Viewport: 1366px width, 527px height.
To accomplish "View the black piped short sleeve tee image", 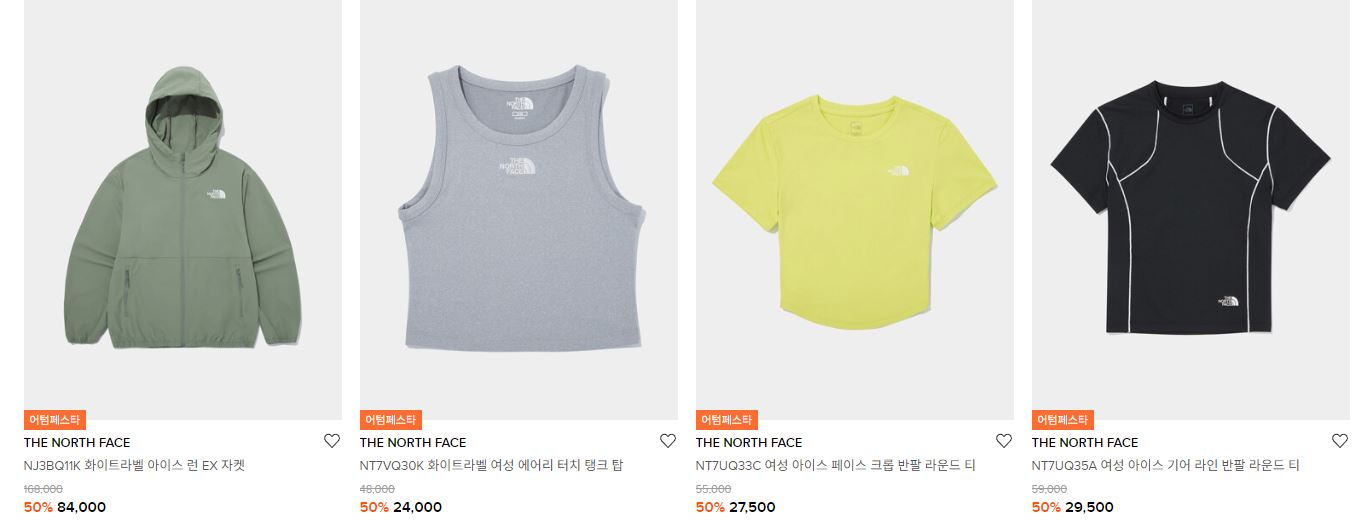I will [1191, 210].
